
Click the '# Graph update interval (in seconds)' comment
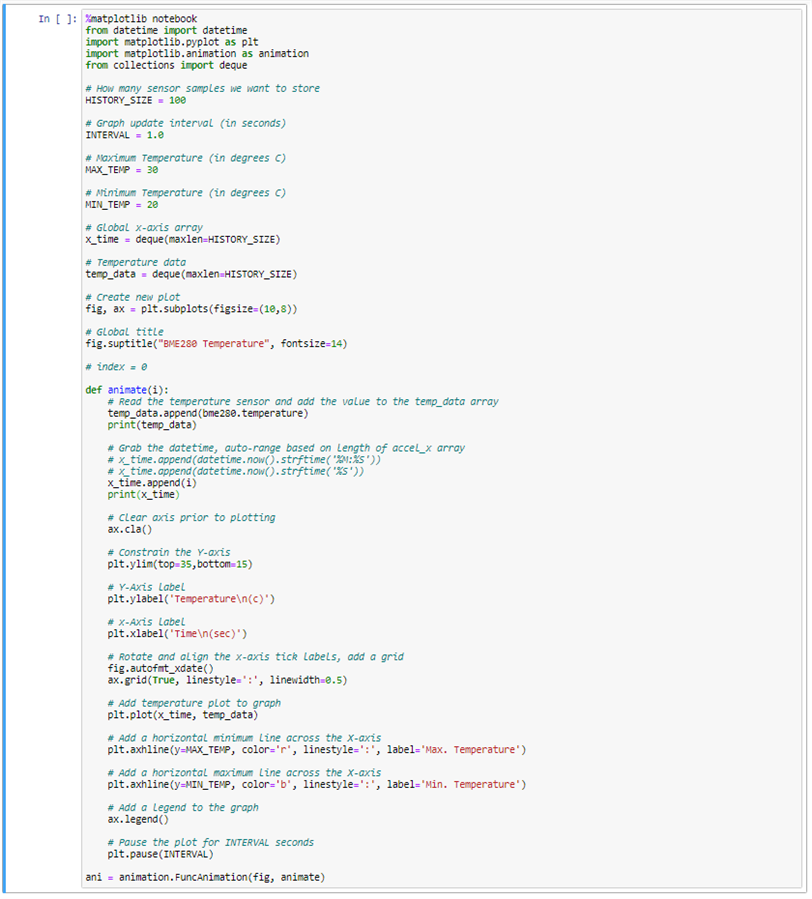[x=186, y=123]
